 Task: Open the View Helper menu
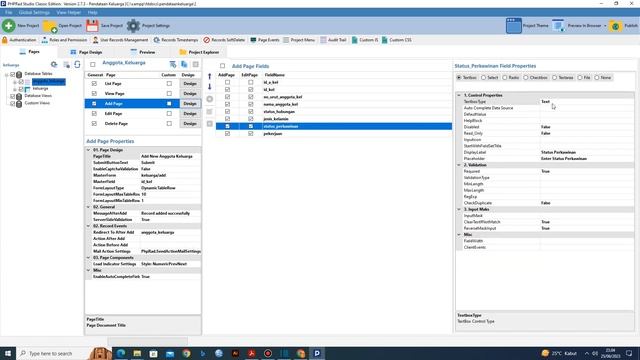[69, 13]
